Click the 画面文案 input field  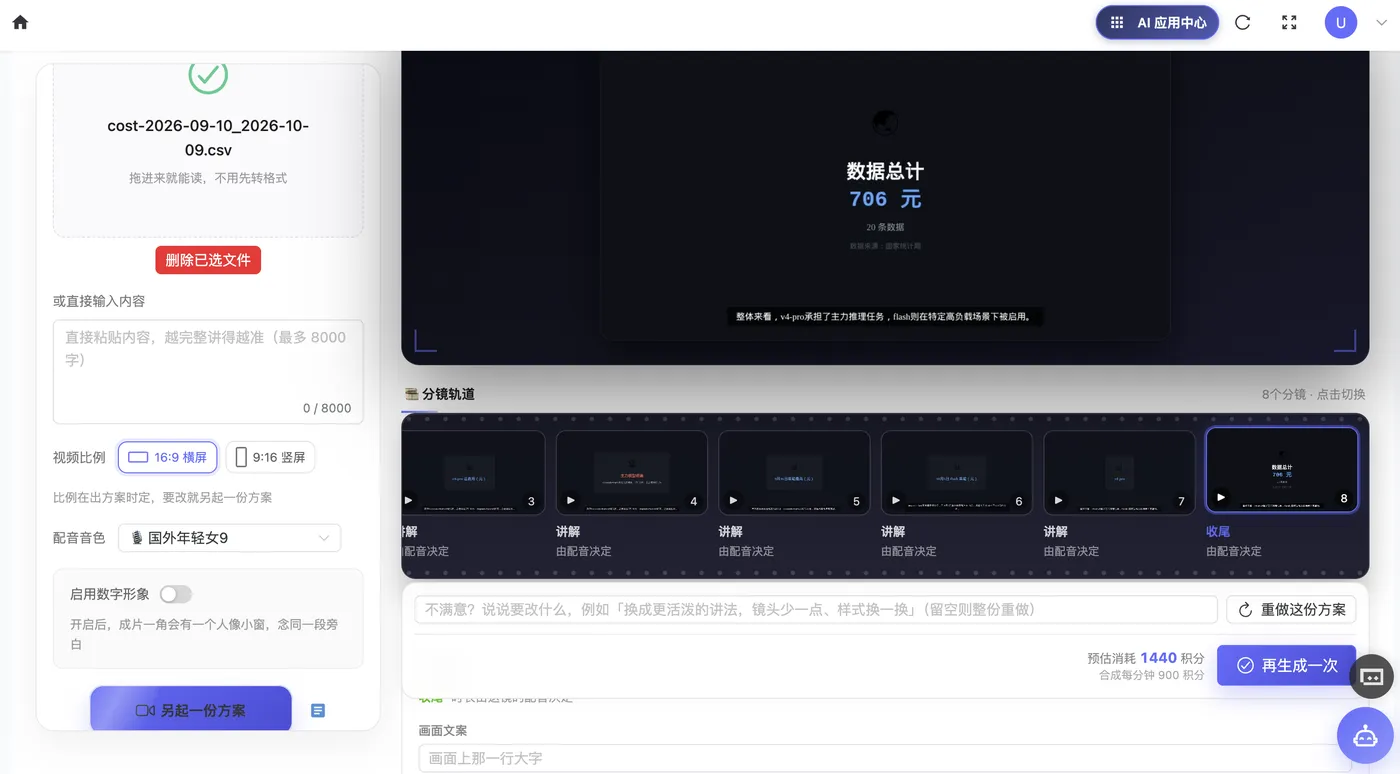coord(885,758)
